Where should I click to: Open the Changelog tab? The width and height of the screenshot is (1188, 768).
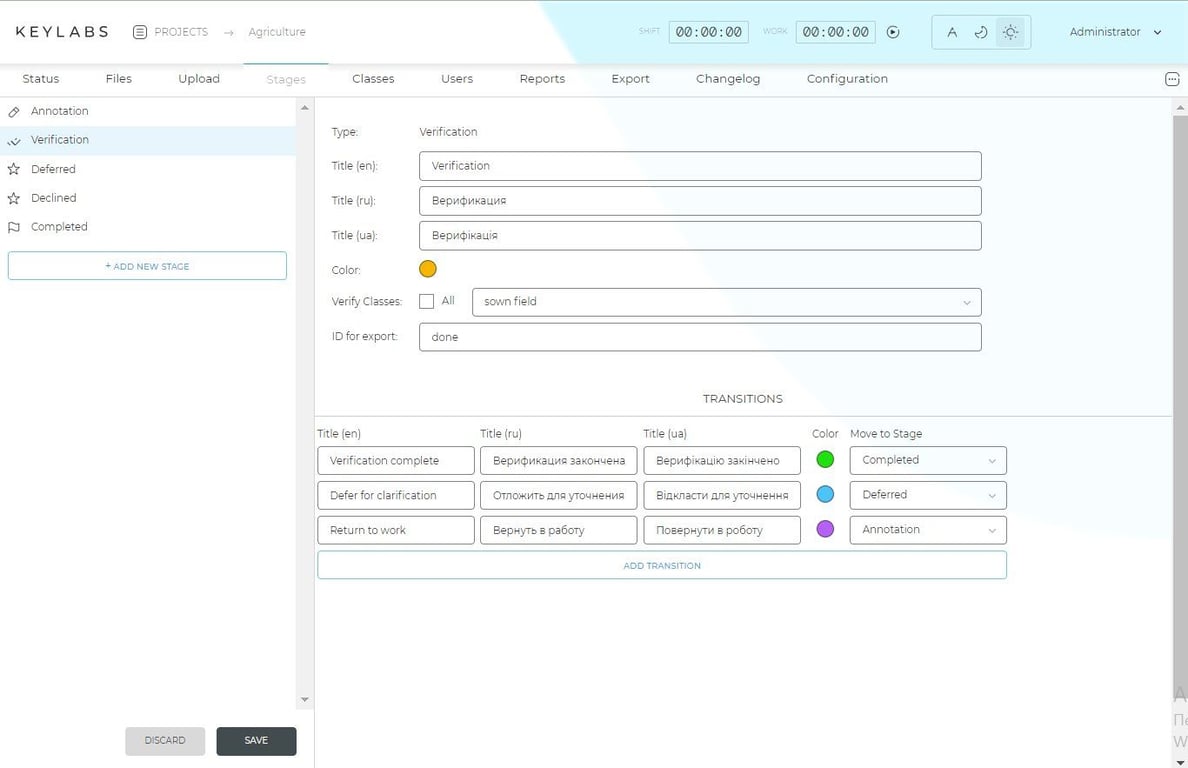point(727,78)
